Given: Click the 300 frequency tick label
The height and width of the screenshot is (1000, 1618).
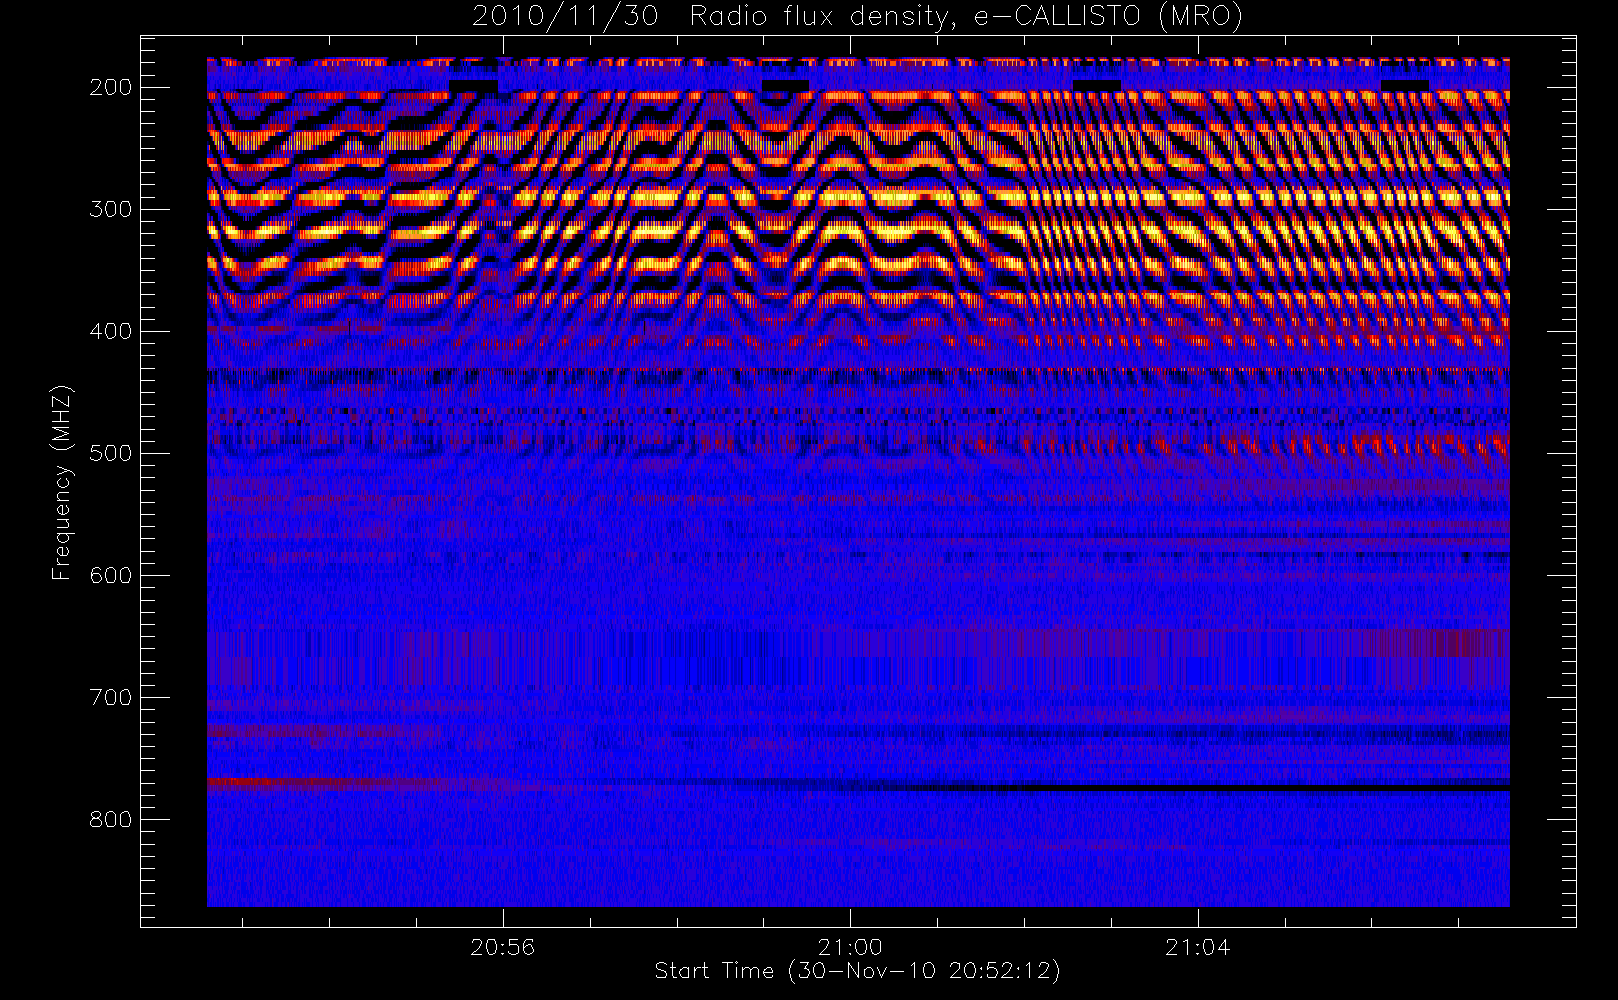Looking at the screenshot, I should pyautogui.click(x=111, y=209).
